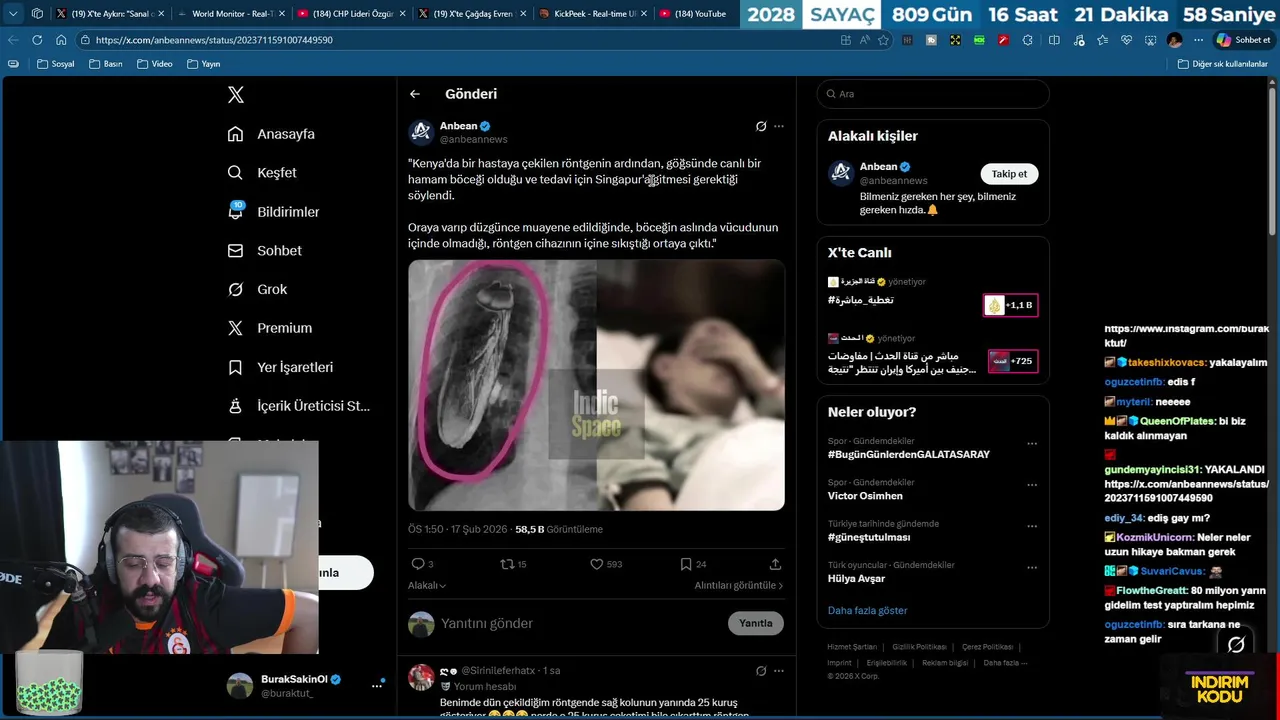
Task: Open the x-ray image in the post
Action: point(596,385)
